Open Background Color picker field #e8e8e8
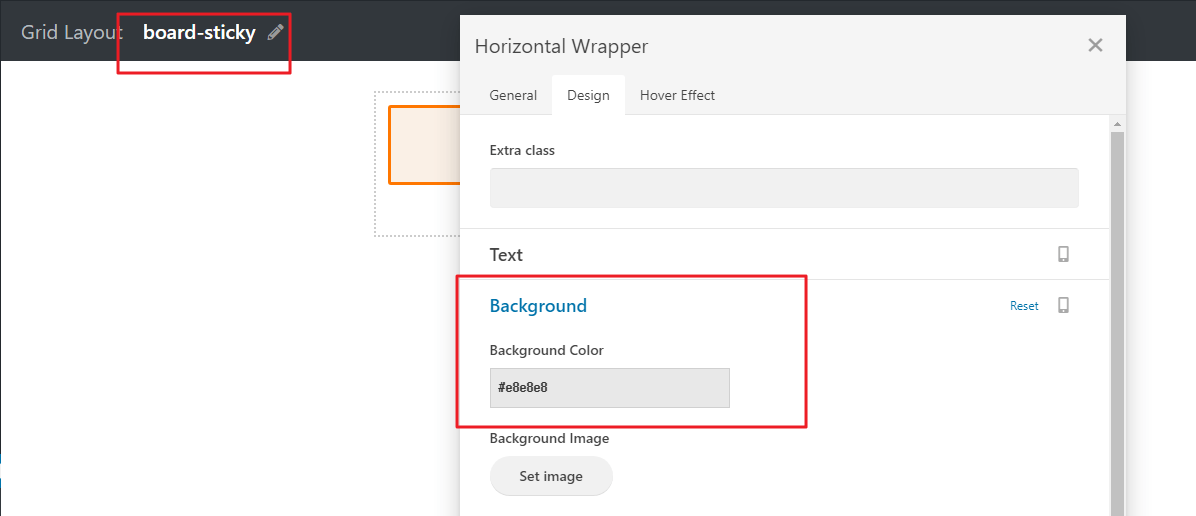The width and height of the screenshot is (1196, 516). 609,388
